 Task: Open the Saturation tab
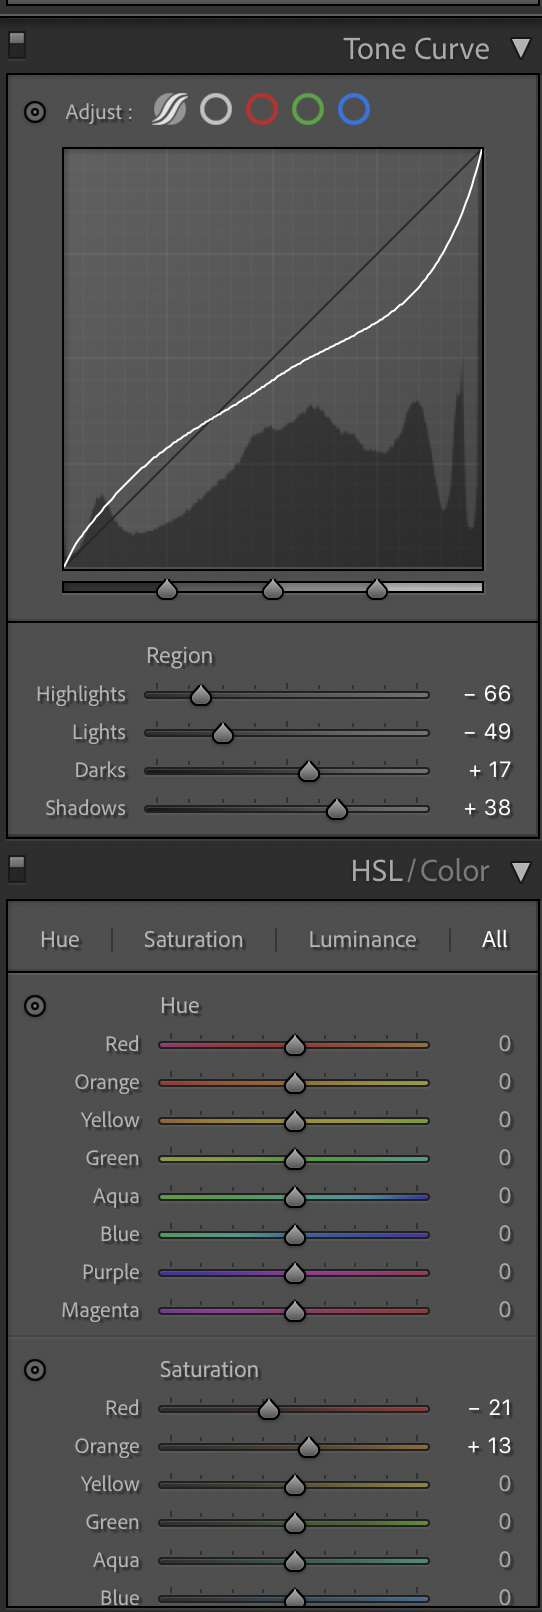pyautogui.click(x=193, y=940)
